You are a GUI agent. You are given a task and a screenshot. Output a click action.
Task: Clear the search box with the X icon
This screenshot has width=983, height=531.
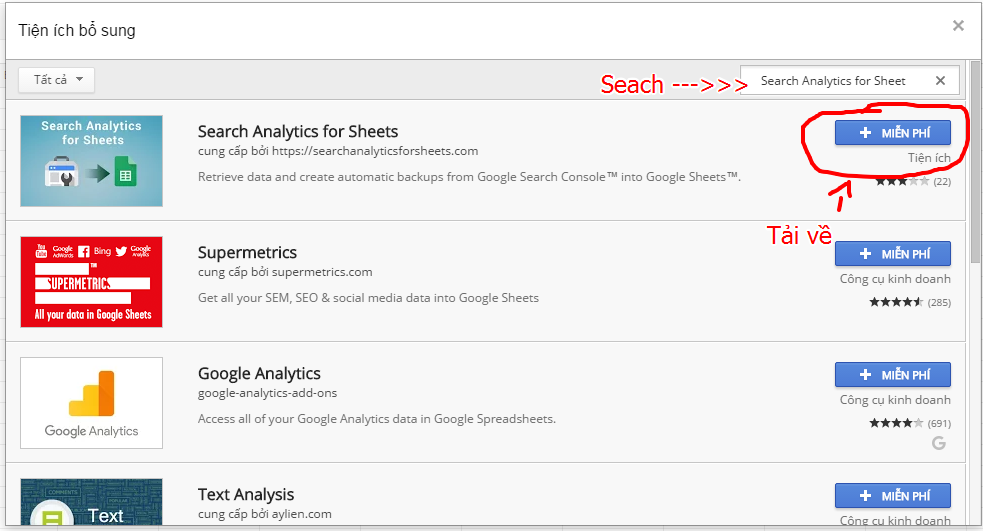(940, 81)
